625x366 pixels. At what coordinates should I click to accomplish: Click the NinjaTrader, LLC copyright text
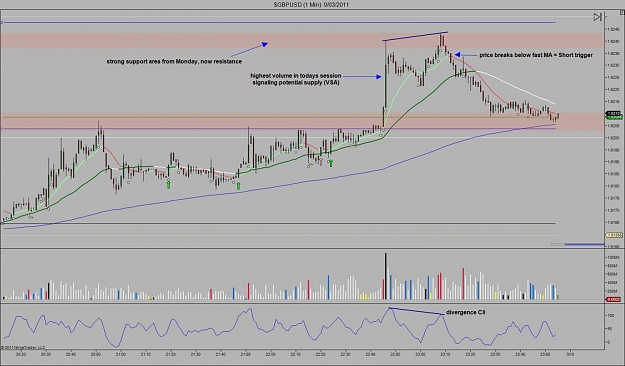click(23, 348)
